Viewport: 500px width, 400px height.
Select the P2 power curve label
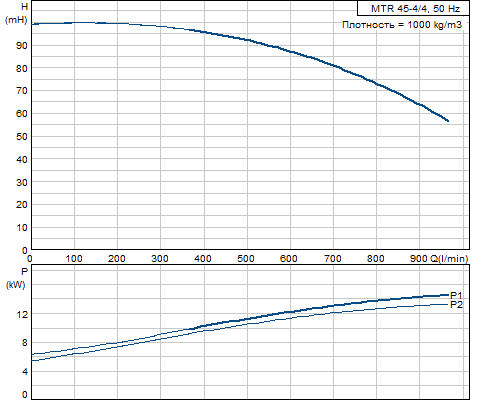(456, 305)
